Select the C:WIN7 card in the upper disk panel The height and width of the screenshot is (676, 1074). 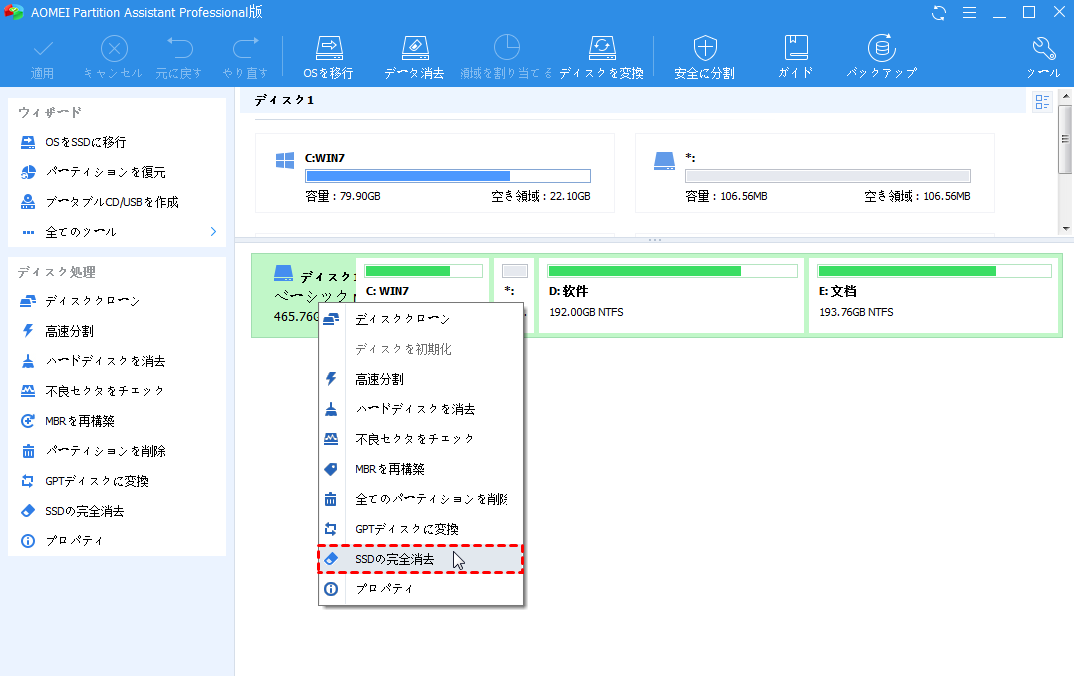[435, 173]
